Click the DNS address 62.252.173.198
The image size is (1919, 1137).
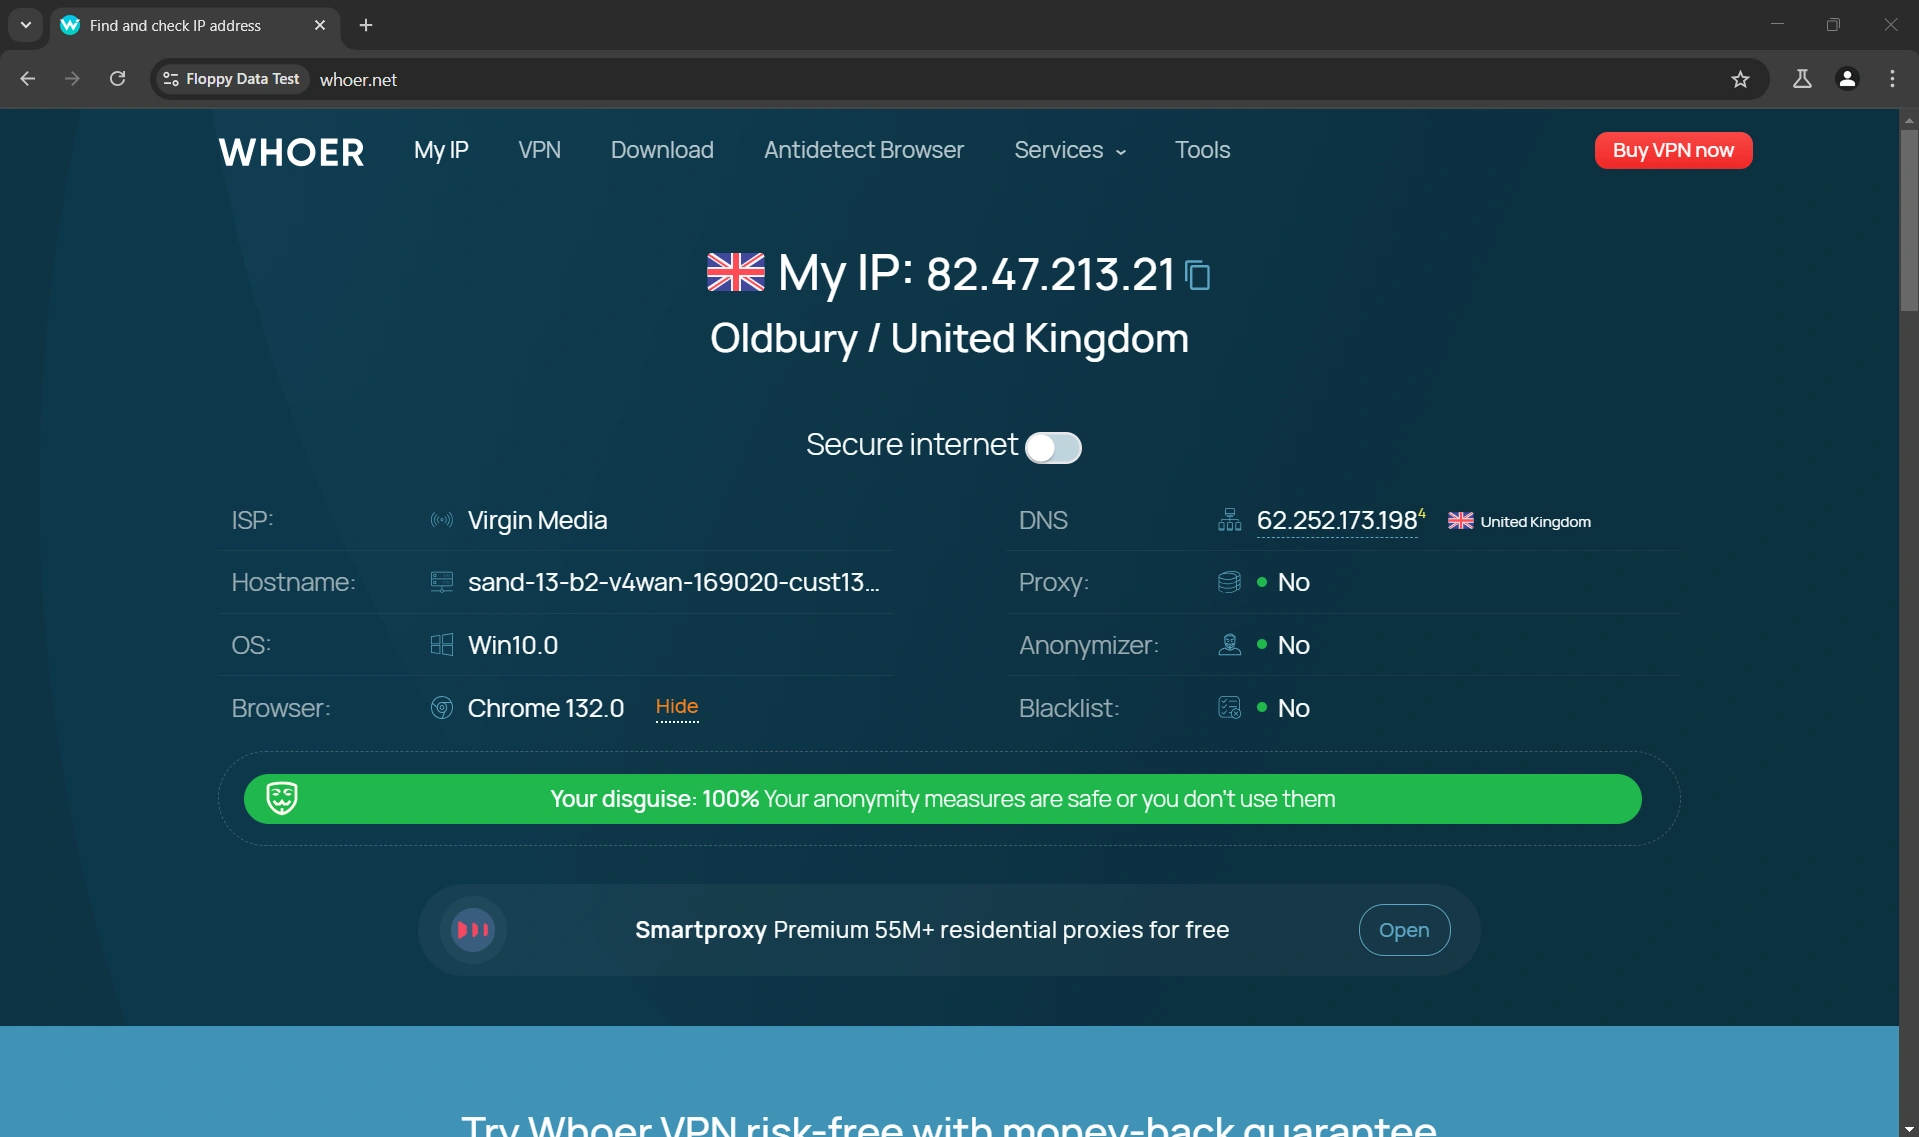[x=1336, y=520]
